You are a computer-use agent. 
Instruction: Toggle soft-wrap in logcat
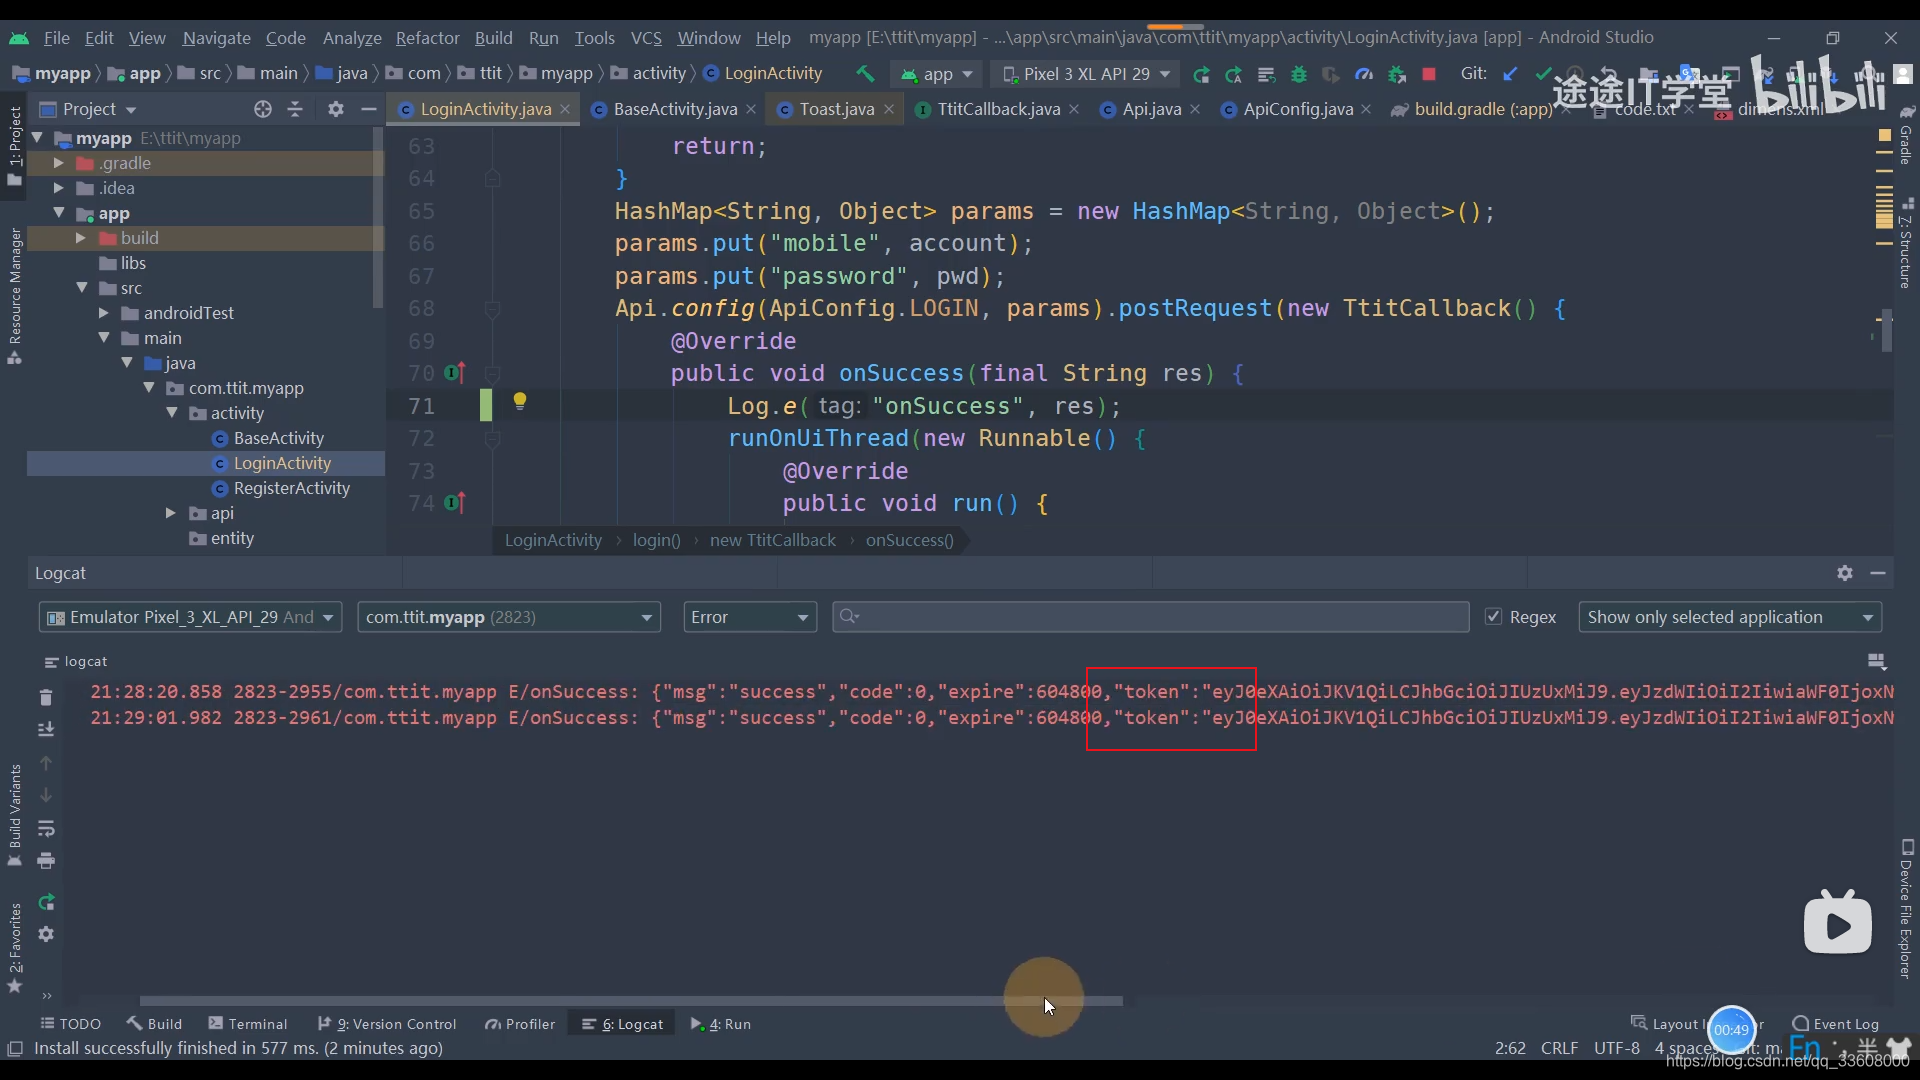(46, 828)
